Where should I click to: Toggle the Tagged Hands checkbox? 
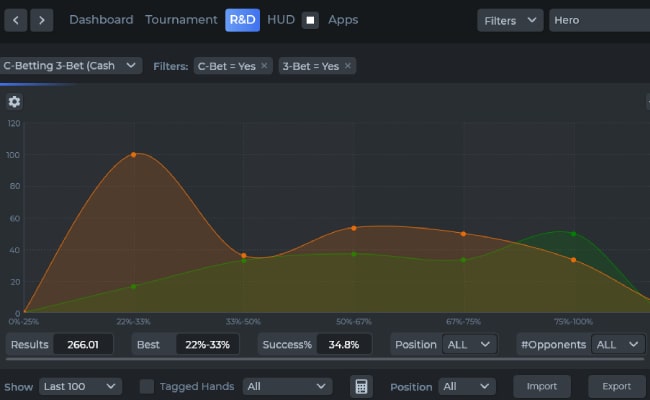pos(147,386)
